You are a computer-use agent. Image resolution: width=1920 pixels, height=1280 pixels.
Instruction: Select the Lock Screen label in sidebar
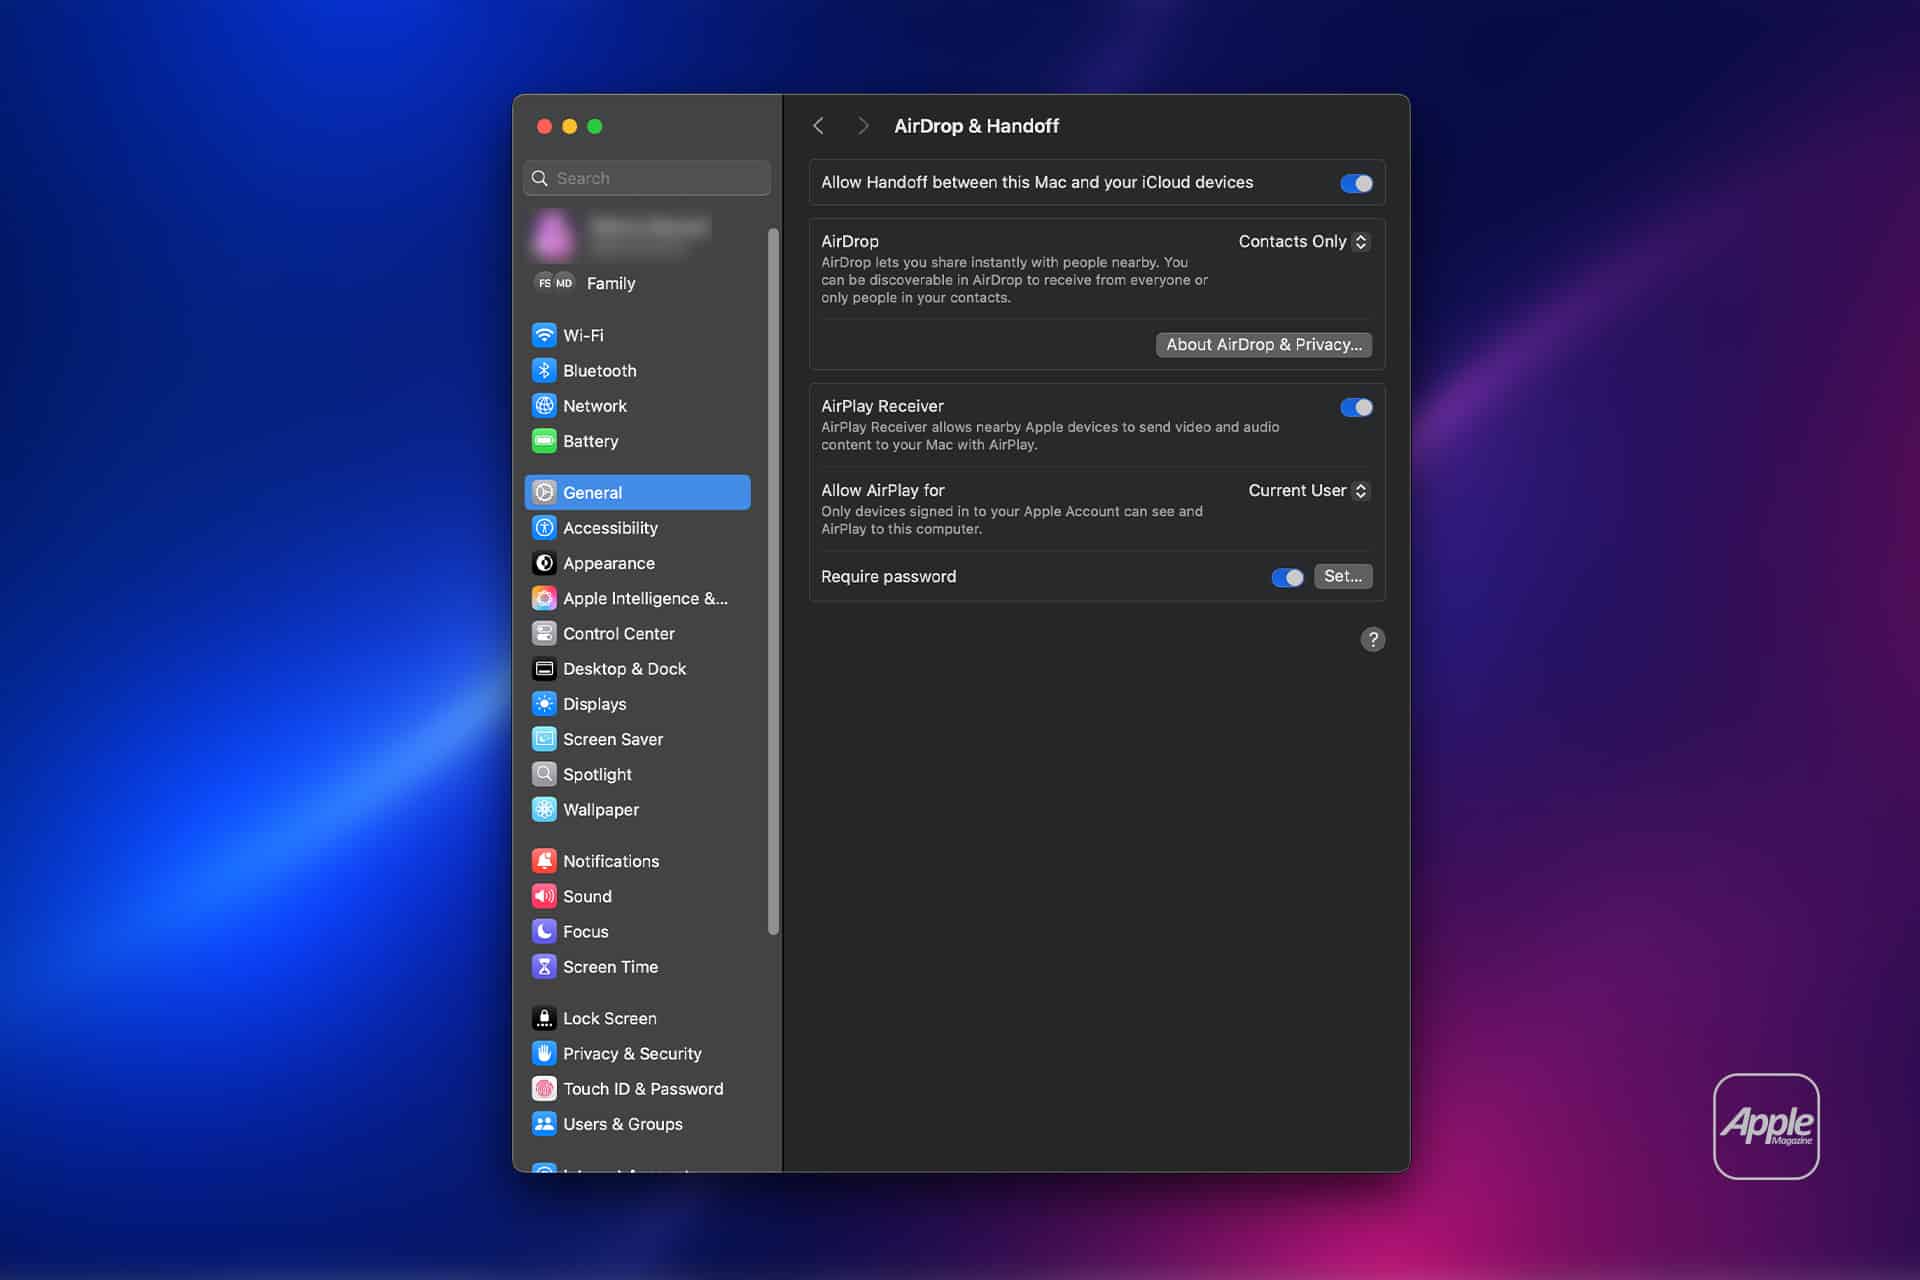point(610,1018)
